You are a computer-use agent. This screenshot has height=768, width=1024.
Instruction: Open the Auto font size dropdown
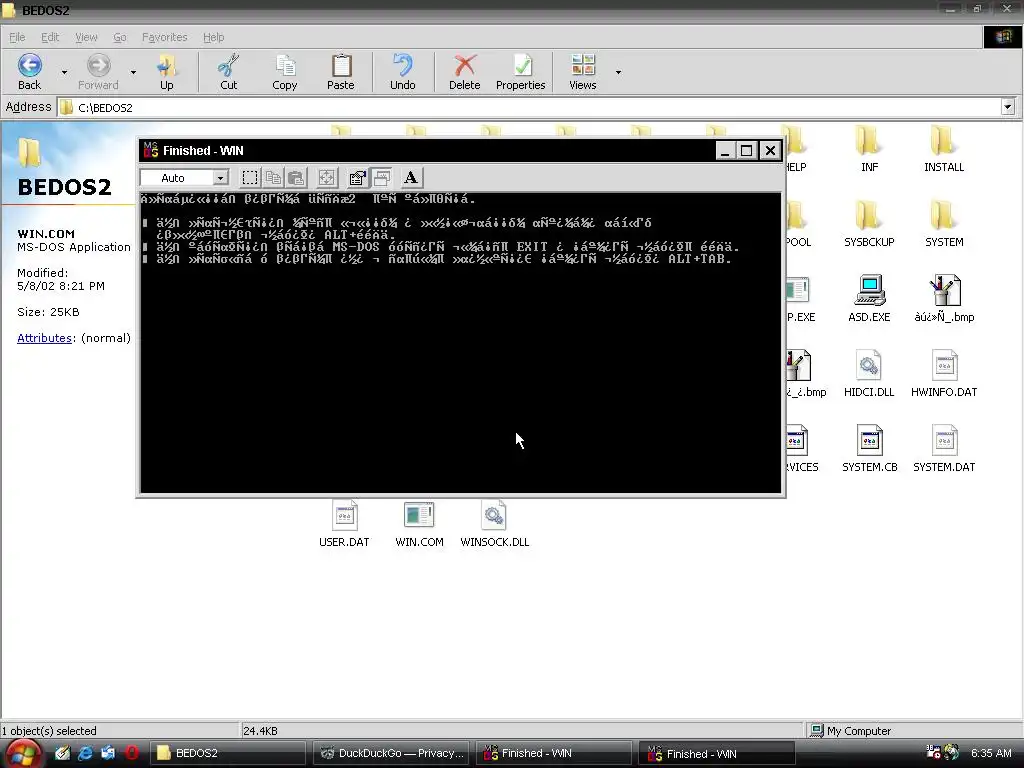click(x=221, y=178)
